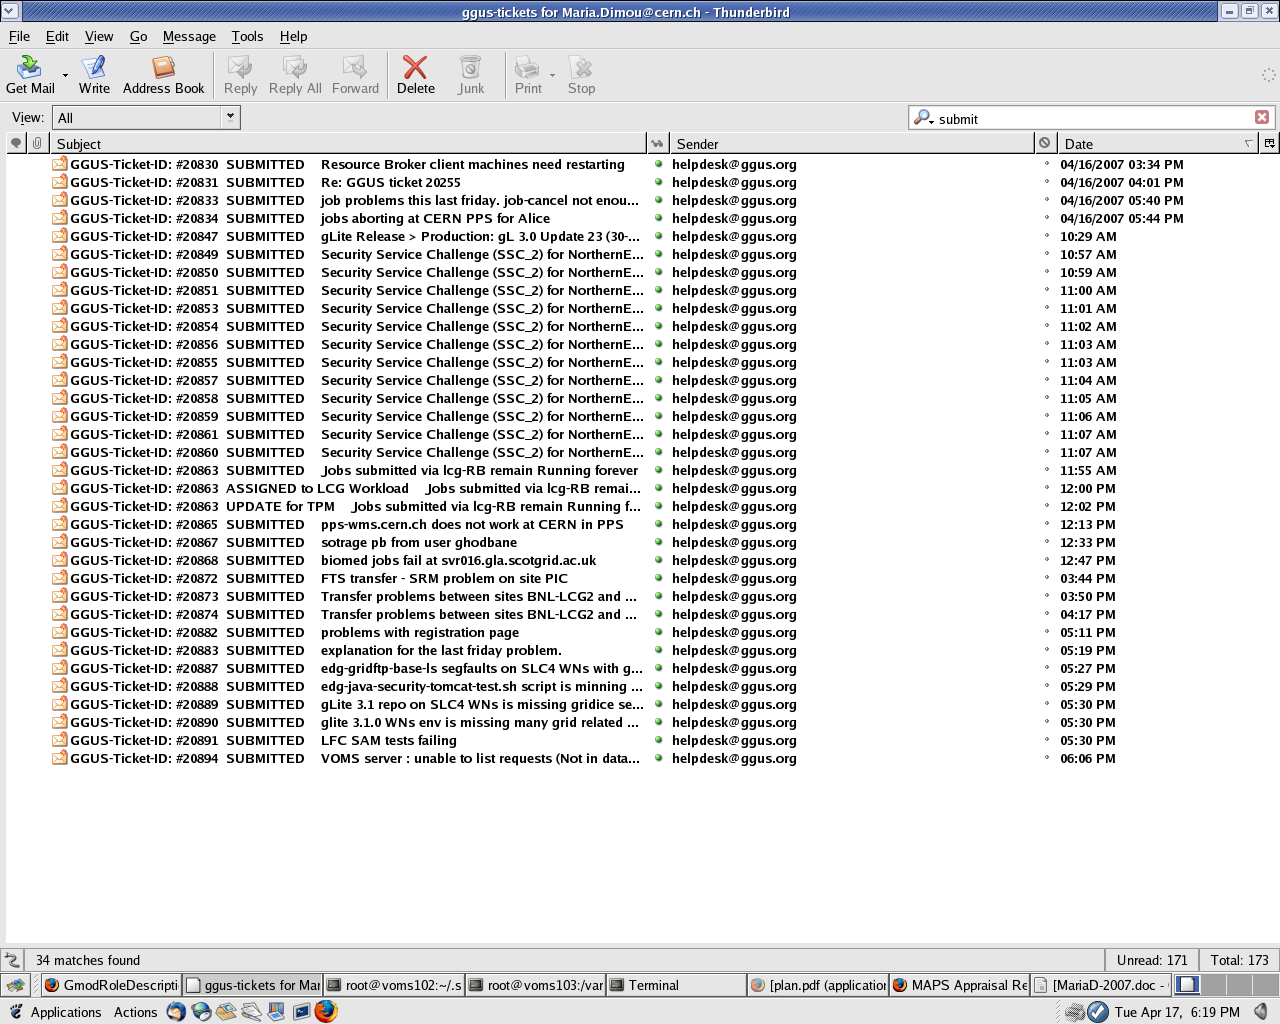Open Write new message

pos(94,75)
